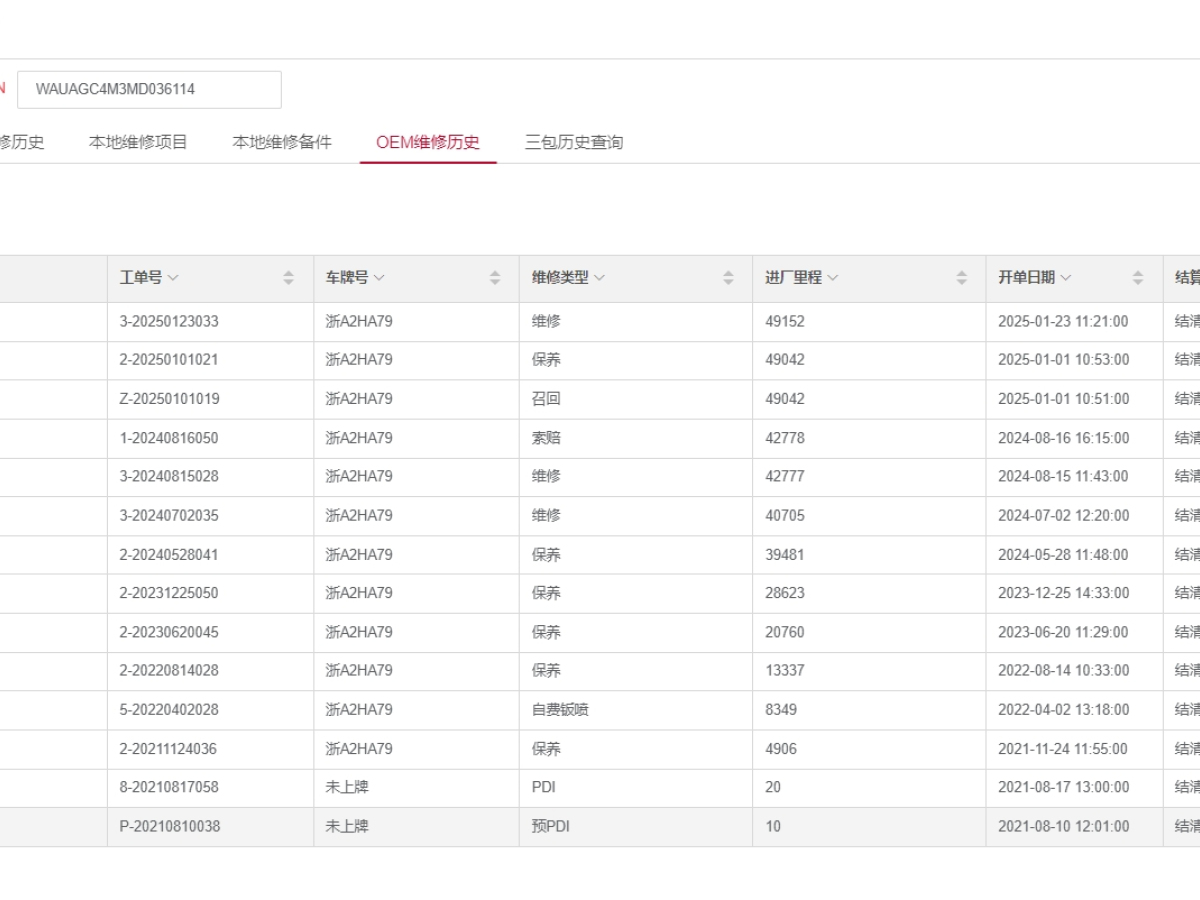Sort by 工单号 using sort arrows
Image resolution: width=1200 pixels, height=900 pixels.
289,278
